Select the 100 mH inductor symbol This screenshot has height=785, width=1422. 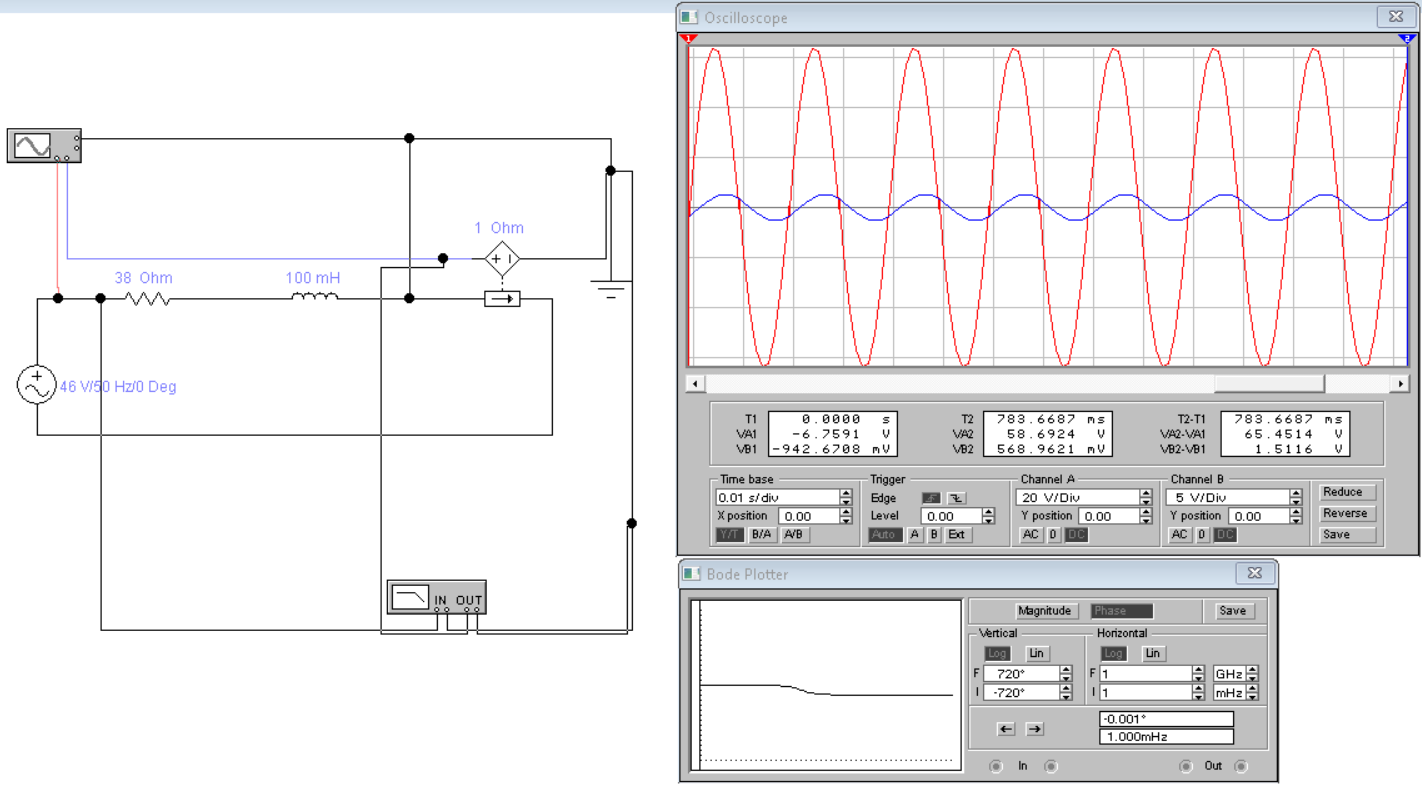pos(315,298)
